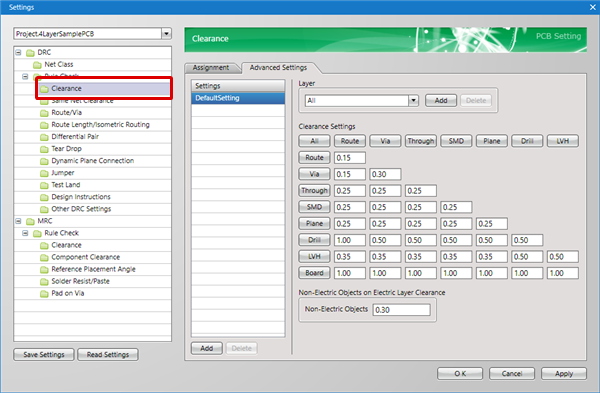Open the Layer dropdown showing All
This screenshot has width=600, height=393.
413,101
